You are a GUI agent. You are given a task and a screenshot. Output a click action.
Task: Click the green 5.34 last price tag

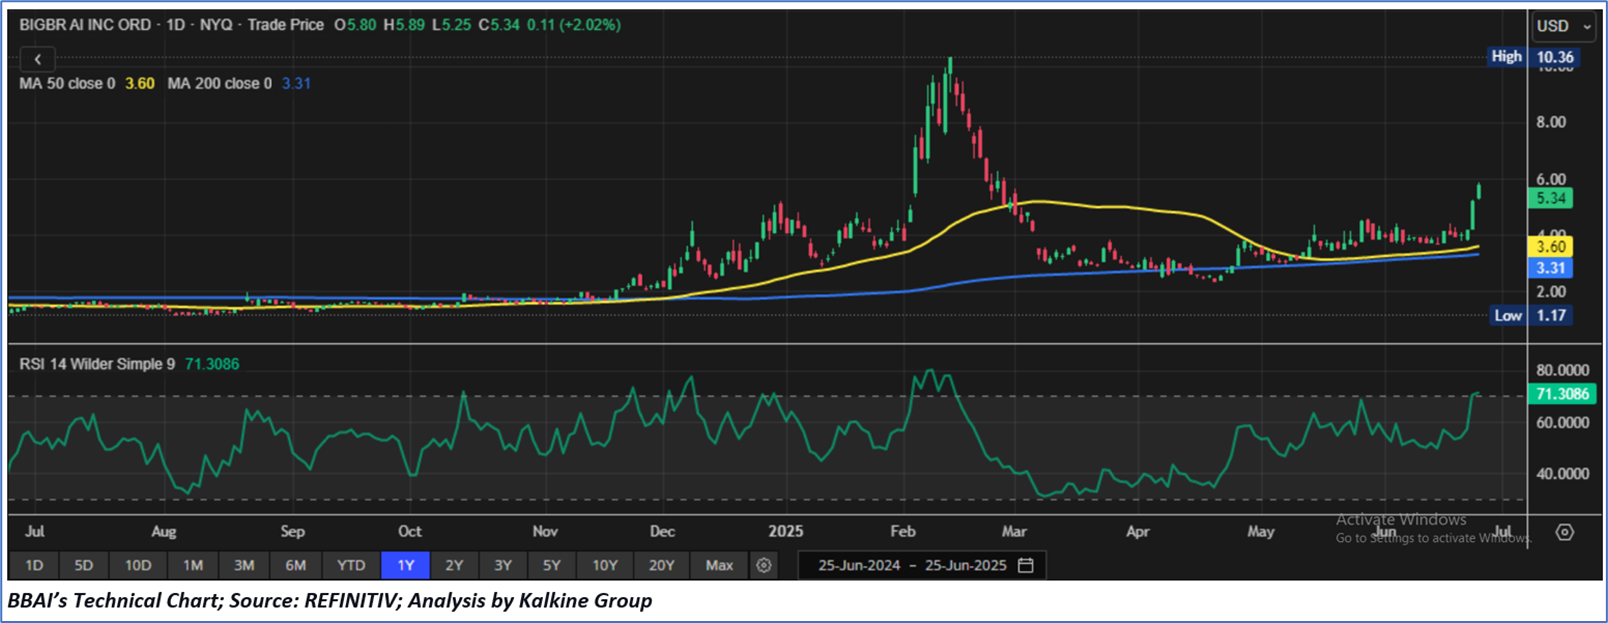tap(1551, 198)
